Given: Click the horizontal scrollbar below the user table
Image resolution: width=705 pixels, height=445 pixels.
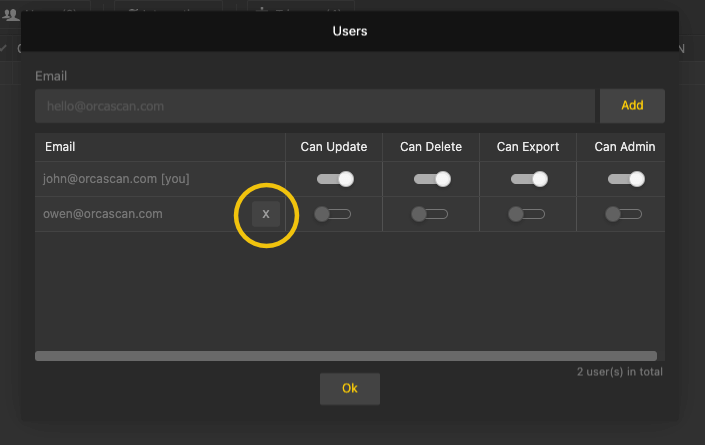Looking at the screenshot, I should [x=346, y=355].
